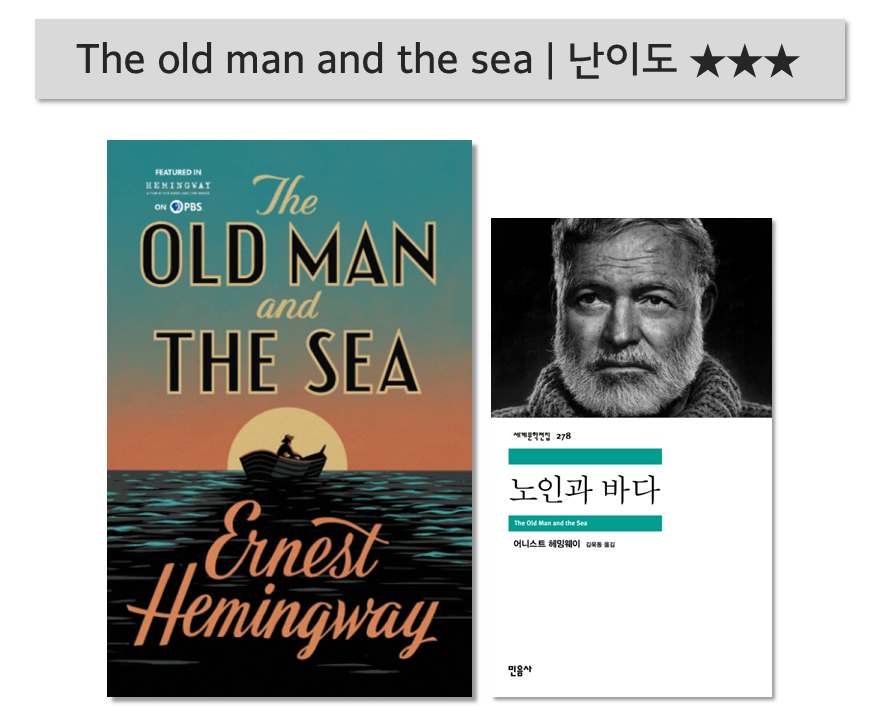The height and width of the screenshot is (710, 876).
Task: Click the author name 어니스트 헤밍웨이
Action: (x=546, y=544)
